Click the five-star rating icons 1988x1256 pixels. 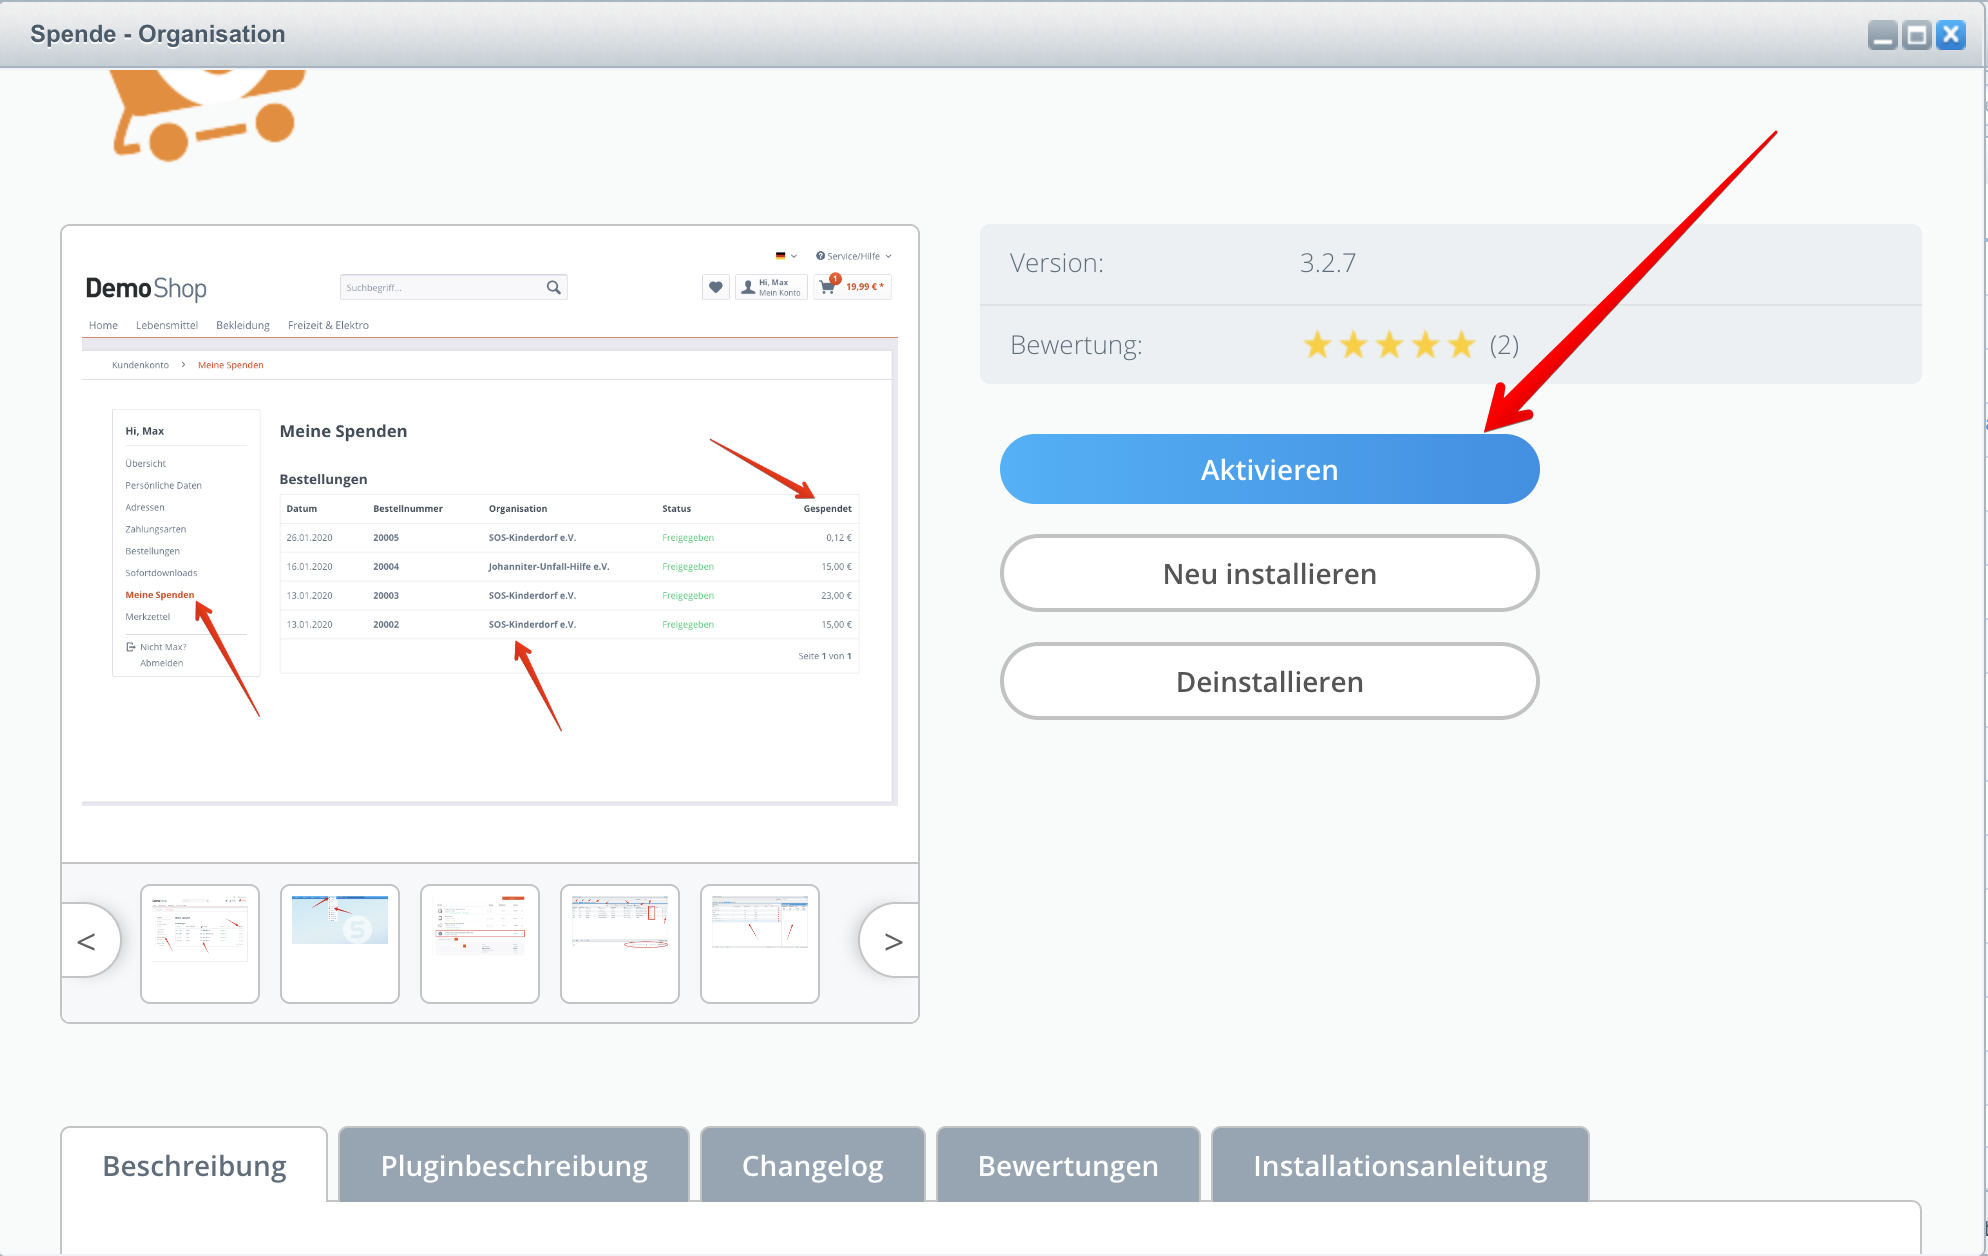1389,345
